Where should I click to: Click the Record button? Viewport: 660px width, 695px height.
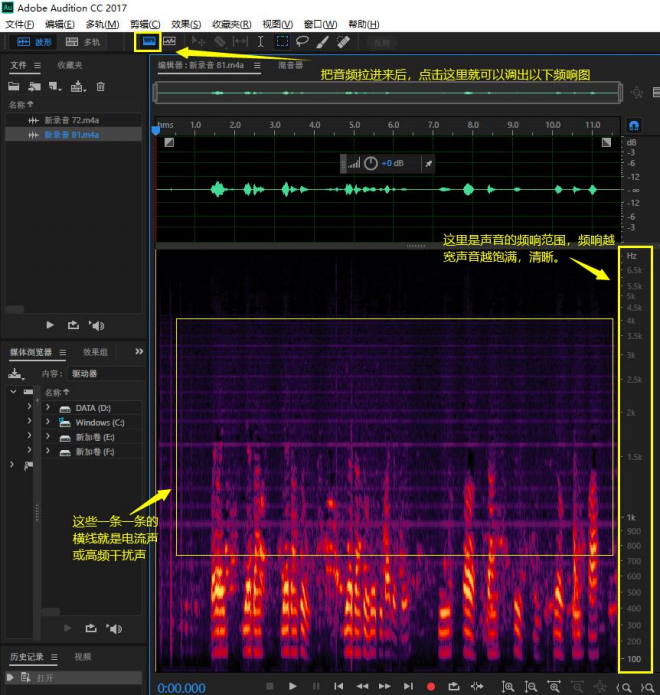click(430, 687)
